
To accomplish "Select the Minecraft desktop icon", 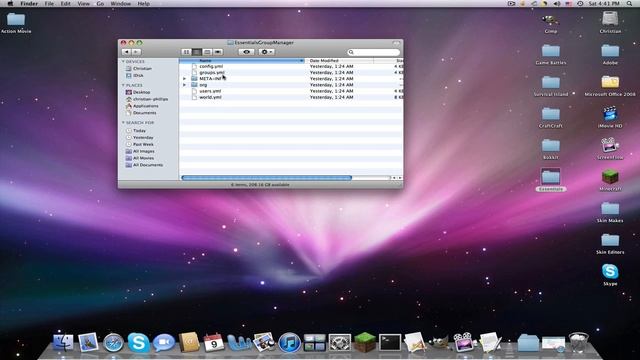I will point(610,180).
